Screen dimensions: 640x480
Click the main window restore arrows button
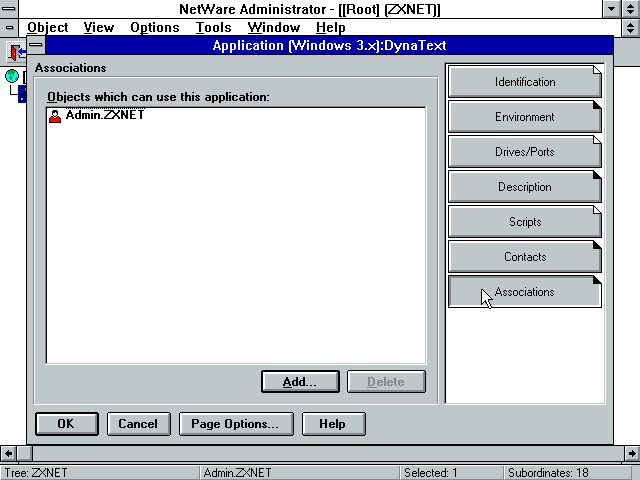[631, 9]
